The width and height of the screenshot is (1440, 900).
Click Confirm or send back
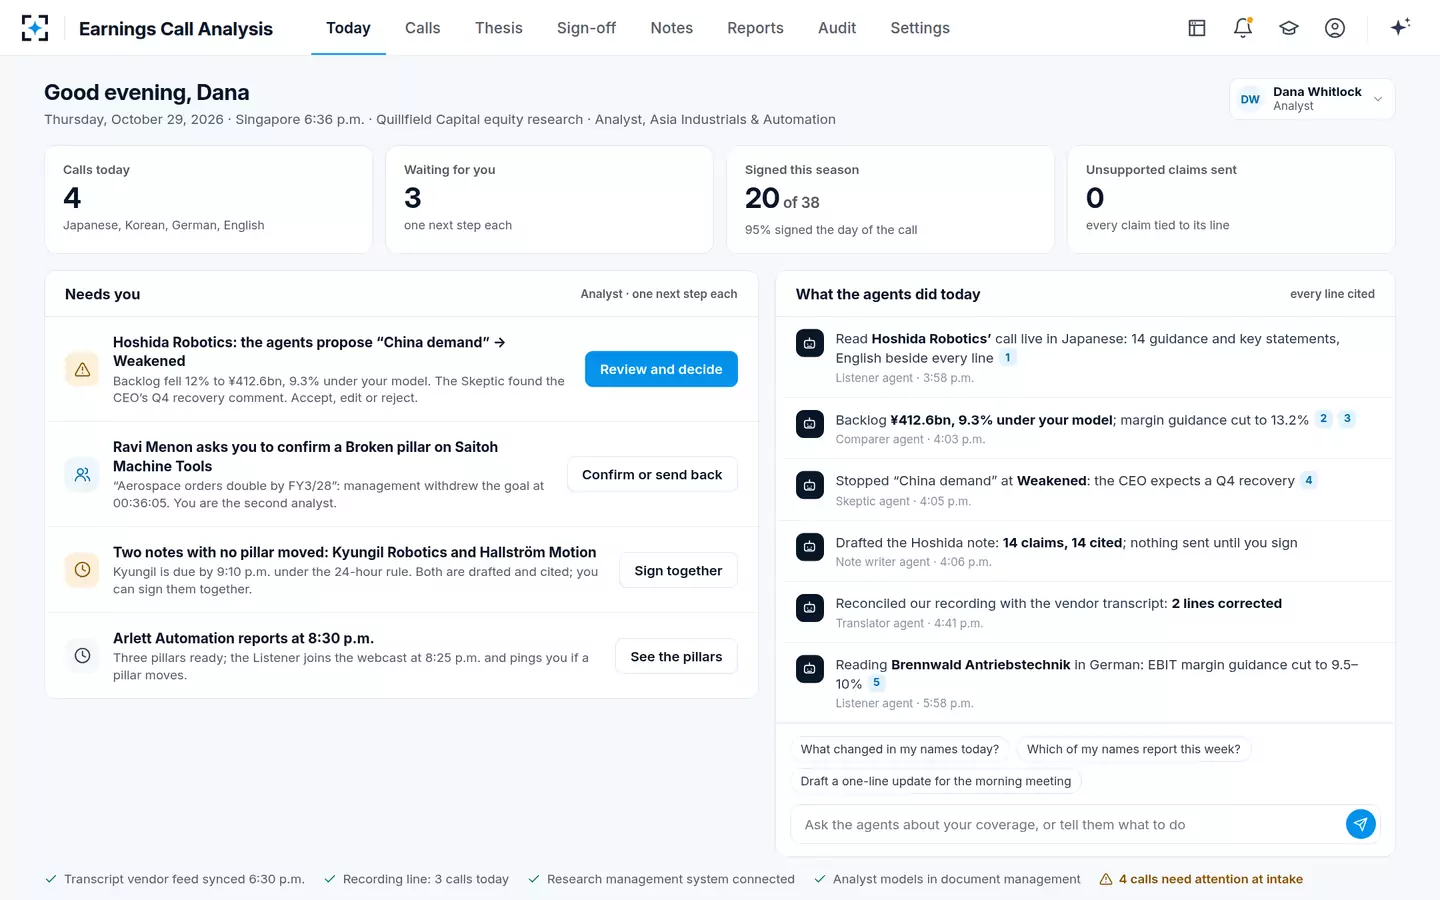tap(652, 474)
